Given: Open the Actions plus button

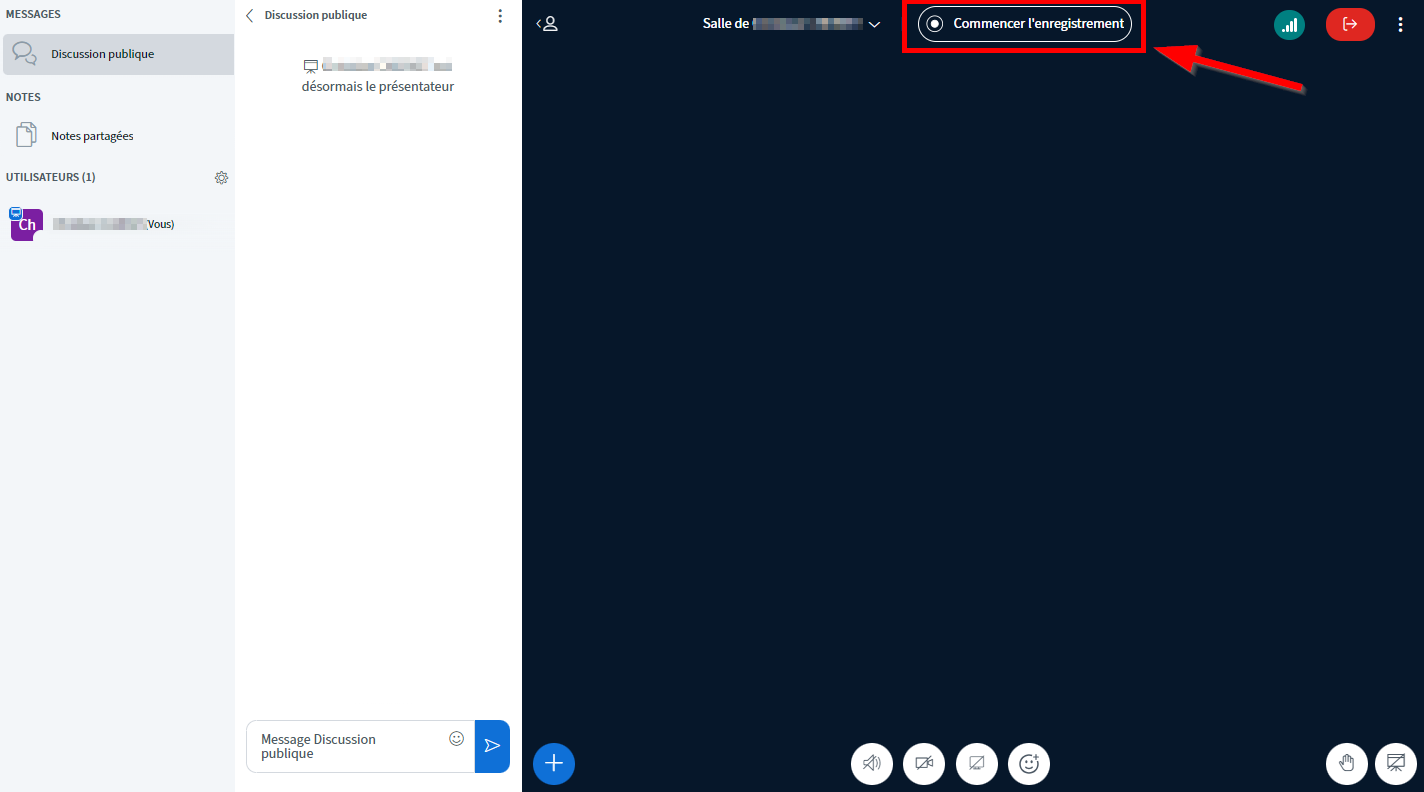Looking at the screenshot, I should 554,764.
